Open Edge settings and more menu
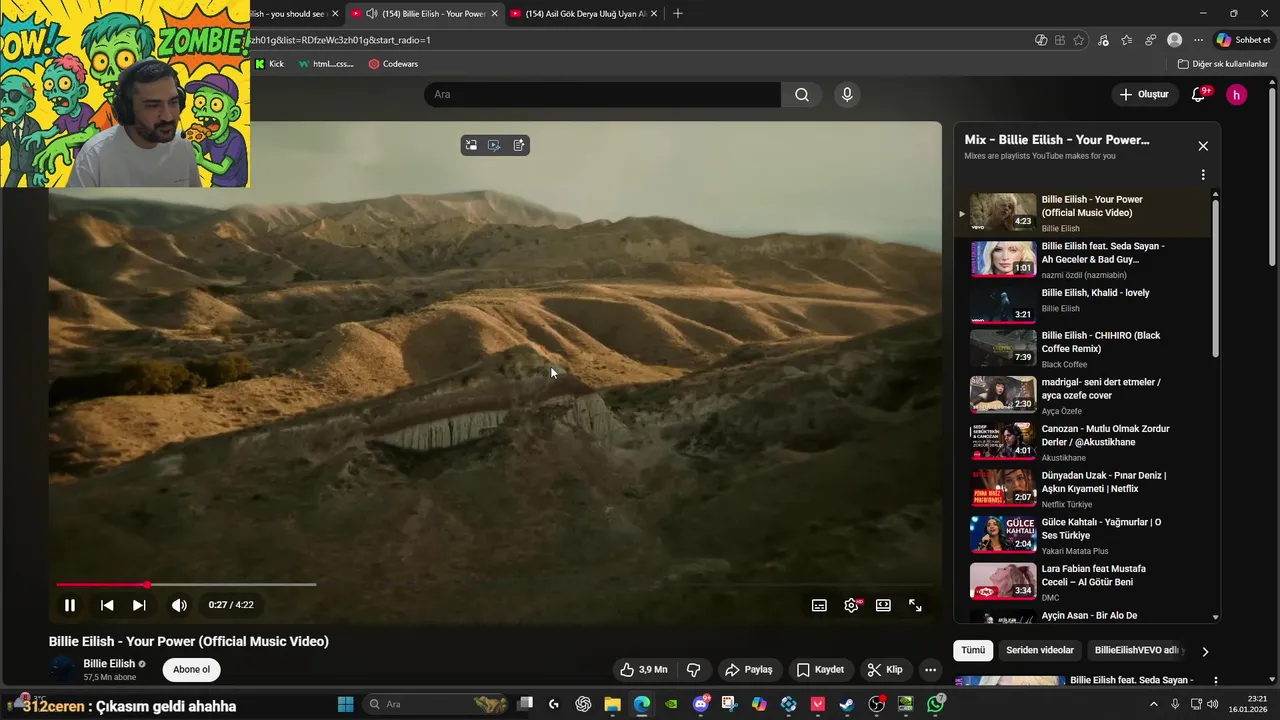 [x=1198, y=40]
